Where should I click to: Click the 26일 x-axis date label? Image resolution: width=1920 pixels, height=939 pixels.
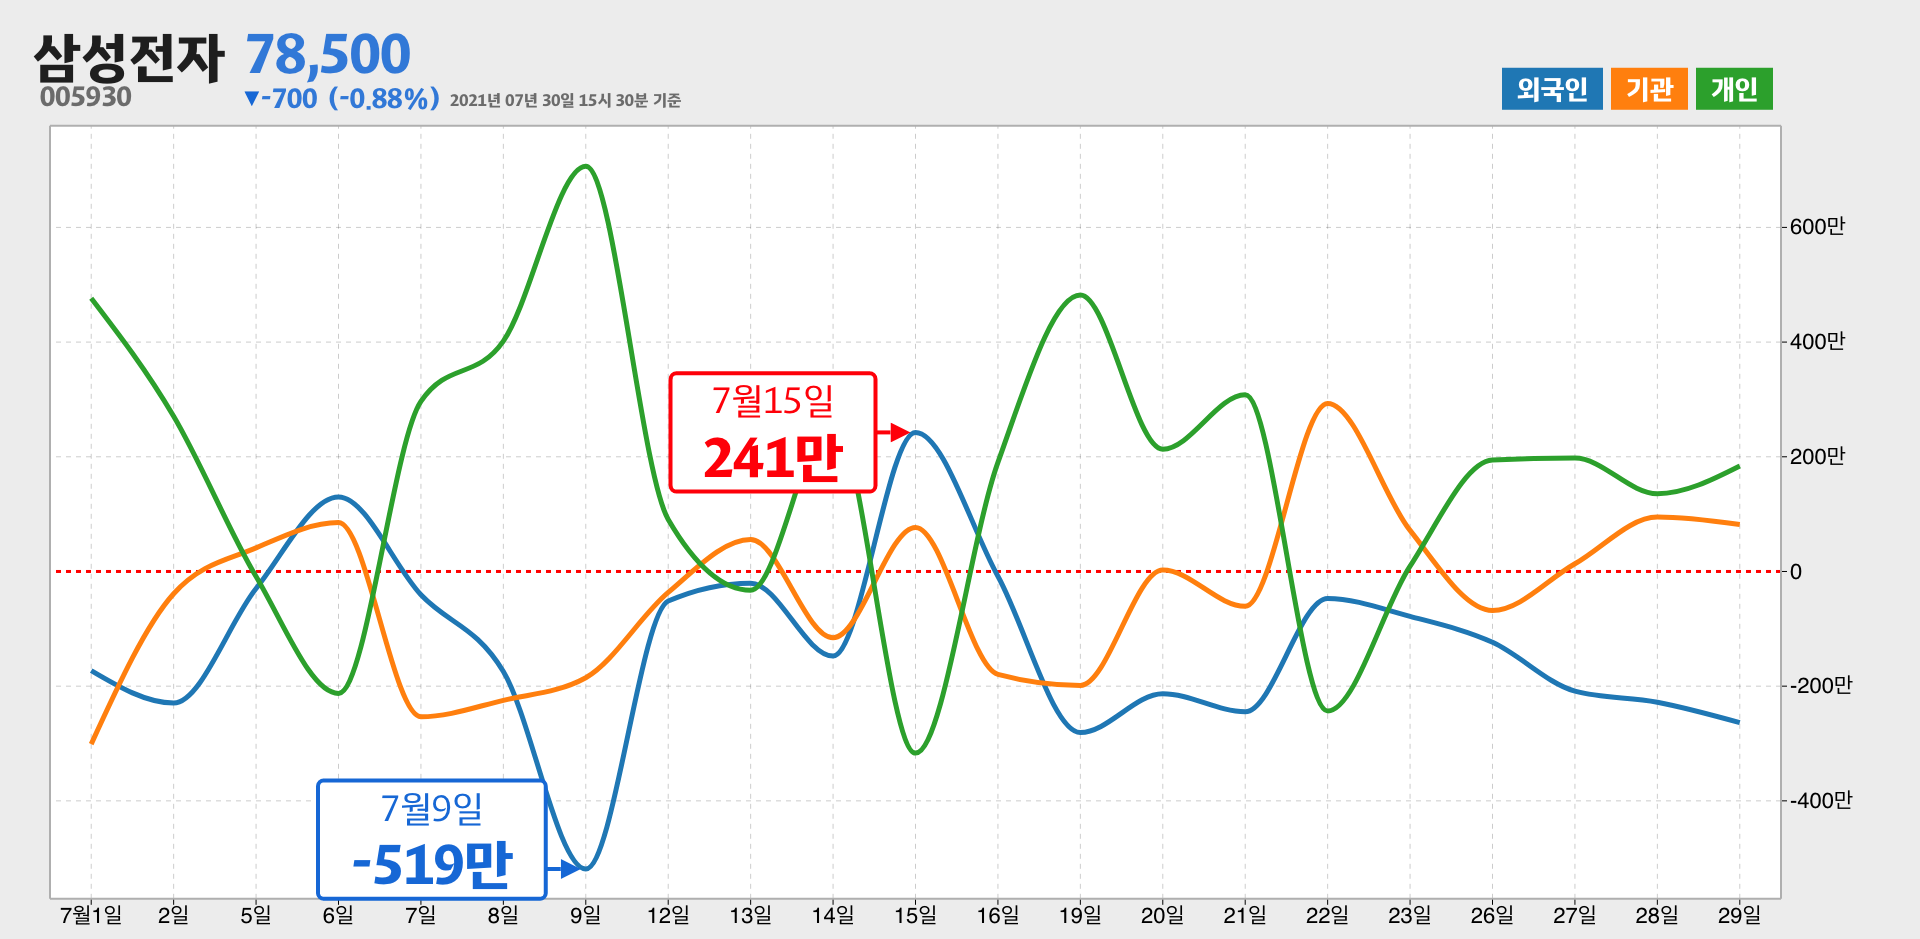[x=1492, y=915]
